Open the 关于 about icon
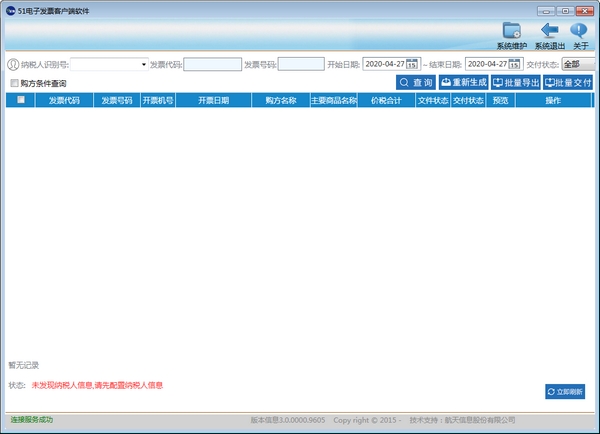The width and height of the screenshot is (600, 434). coord(580,31)
